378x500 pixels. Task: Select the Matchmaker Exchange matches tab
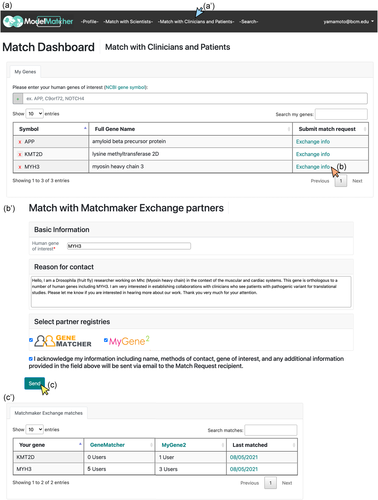point(48,413)
